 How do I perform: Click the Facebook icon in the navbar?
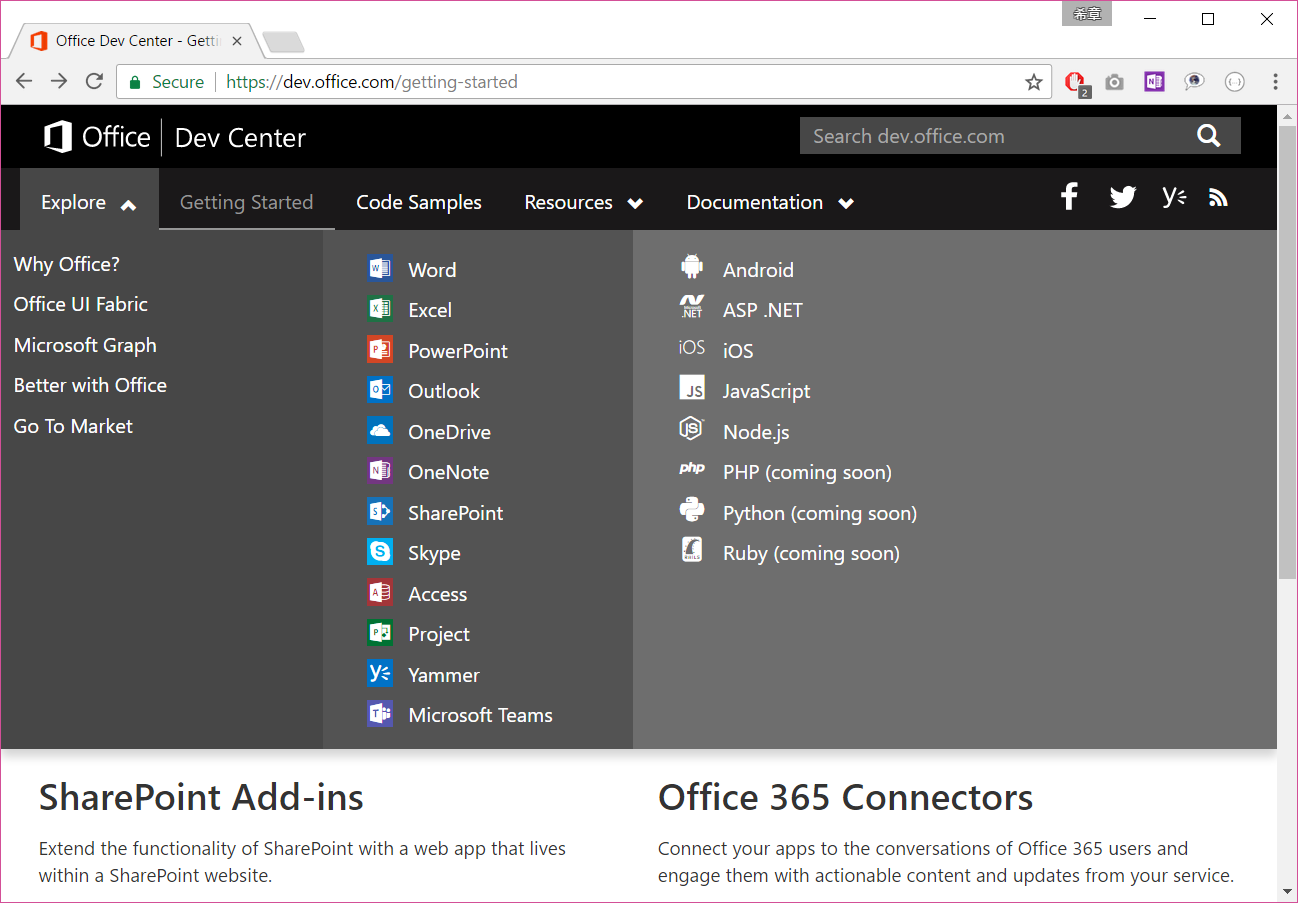click(1069, 197)
